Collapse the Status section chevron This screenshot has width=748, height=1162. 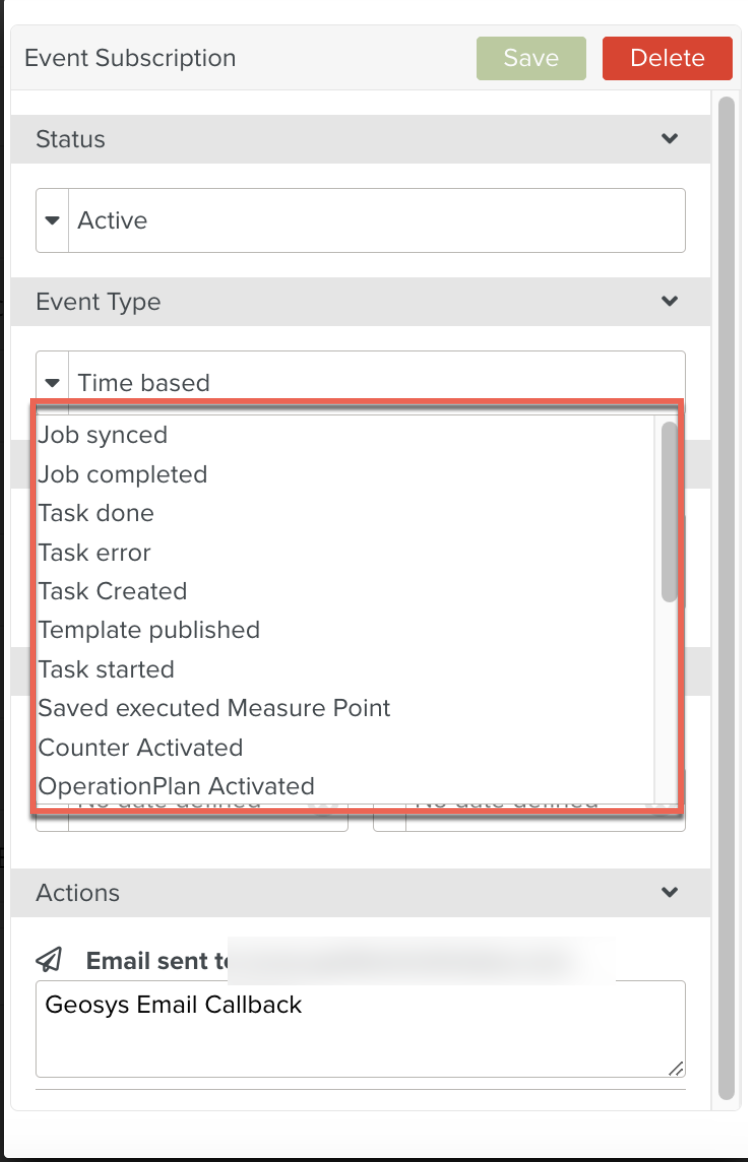coord(670,139)
